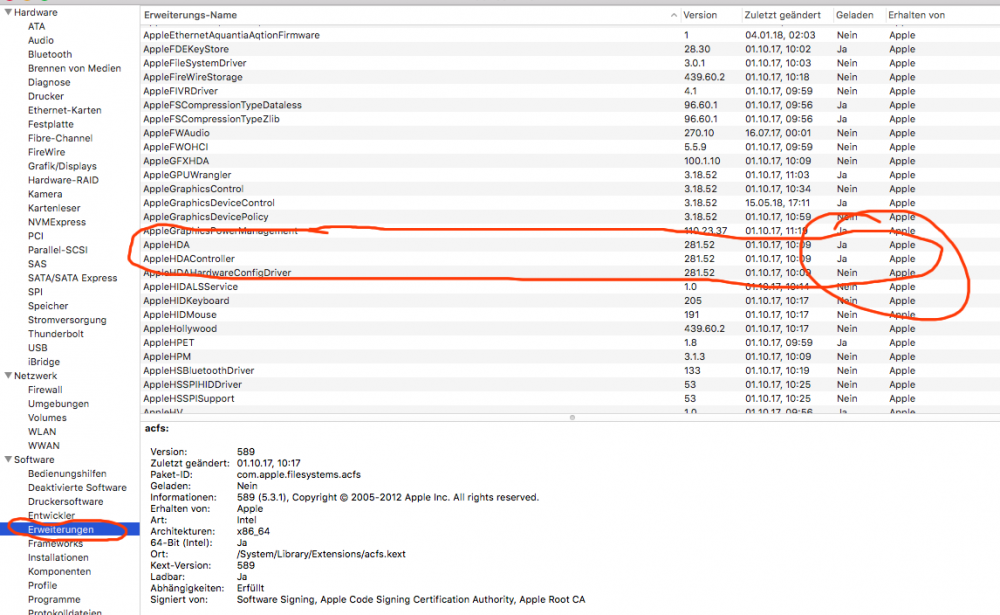Select Volumes under Netzwerk
1000x615 pixels.
coord(47,418)
